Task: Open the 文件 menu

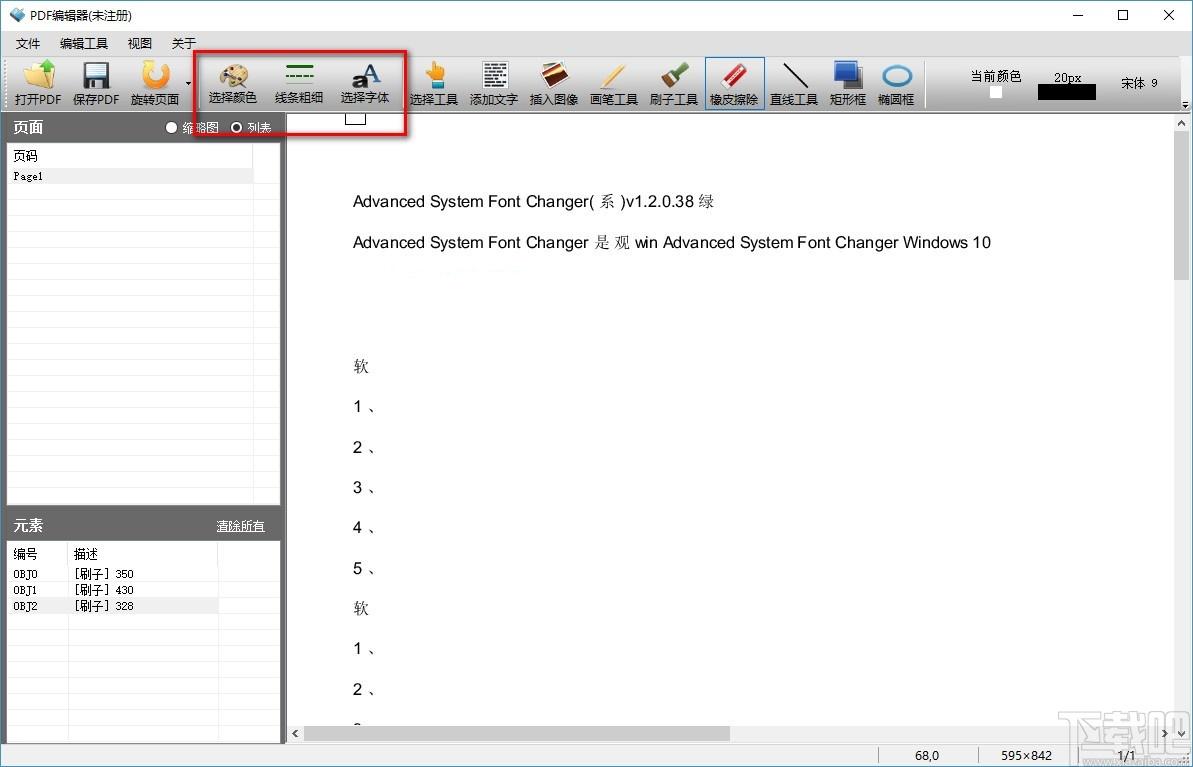Action: pyautogui.click(x=28, y=43)
